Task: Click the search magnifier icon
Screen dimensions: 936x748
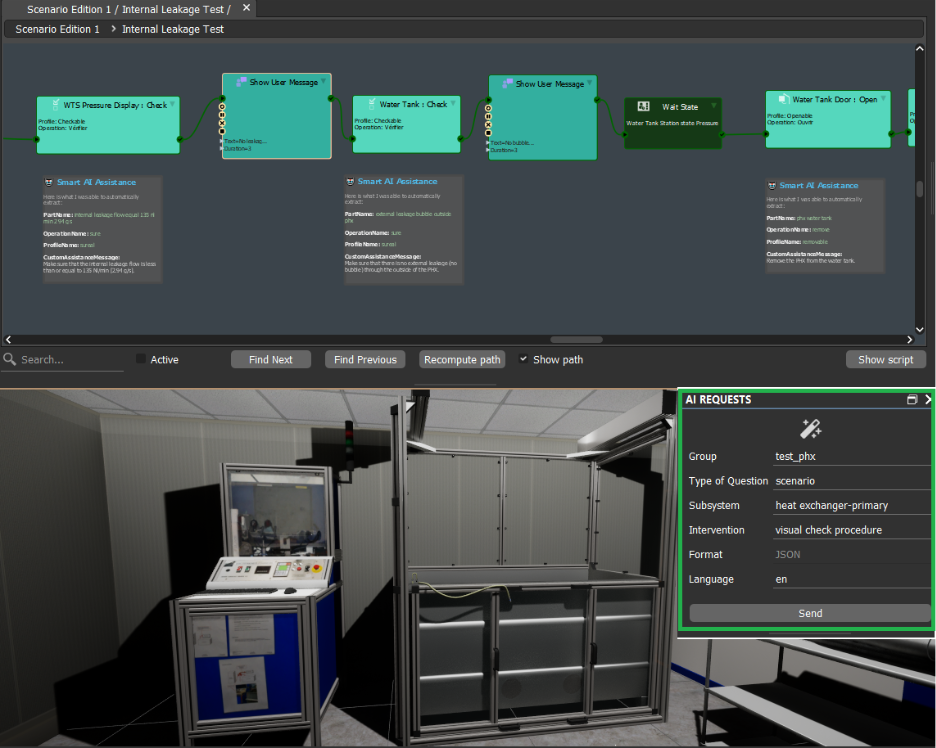Action: click(9, 359)
